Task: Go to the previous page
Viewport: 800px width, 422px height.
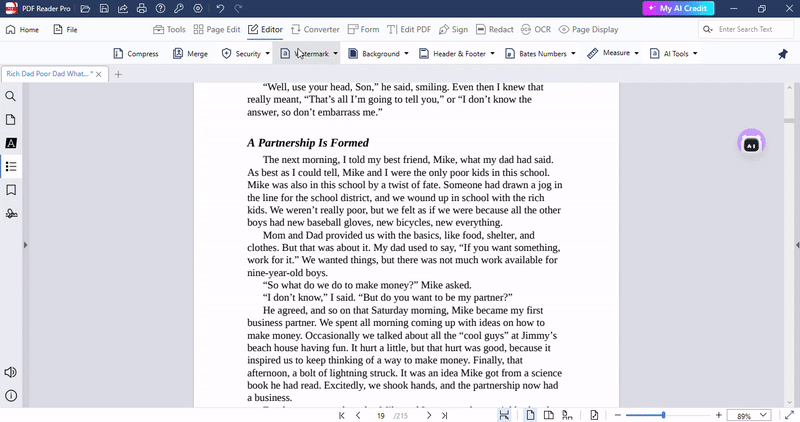Action: 358,415
